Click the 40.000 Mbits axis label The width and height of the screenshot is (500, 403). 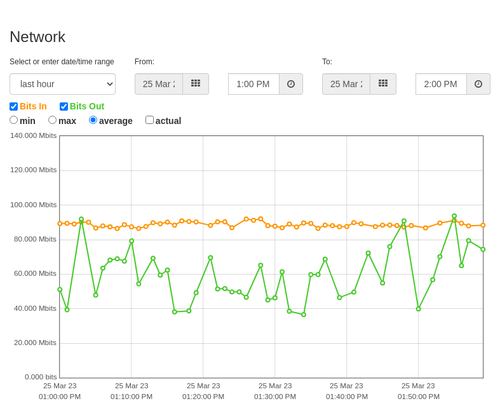click(x=35, y=308)
